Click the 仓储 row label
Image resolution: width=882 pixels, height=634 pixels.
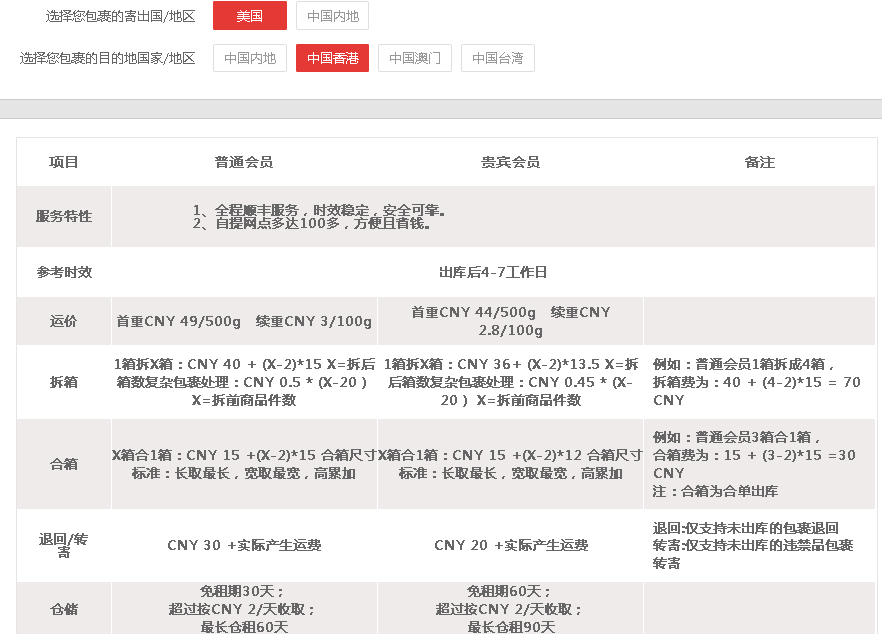(64, 608)
